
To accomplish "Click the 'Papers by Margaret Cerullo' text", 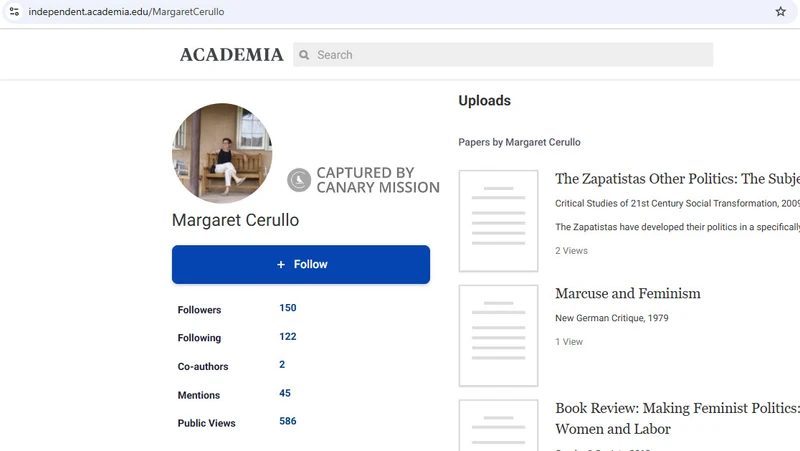I will point(519,142).
